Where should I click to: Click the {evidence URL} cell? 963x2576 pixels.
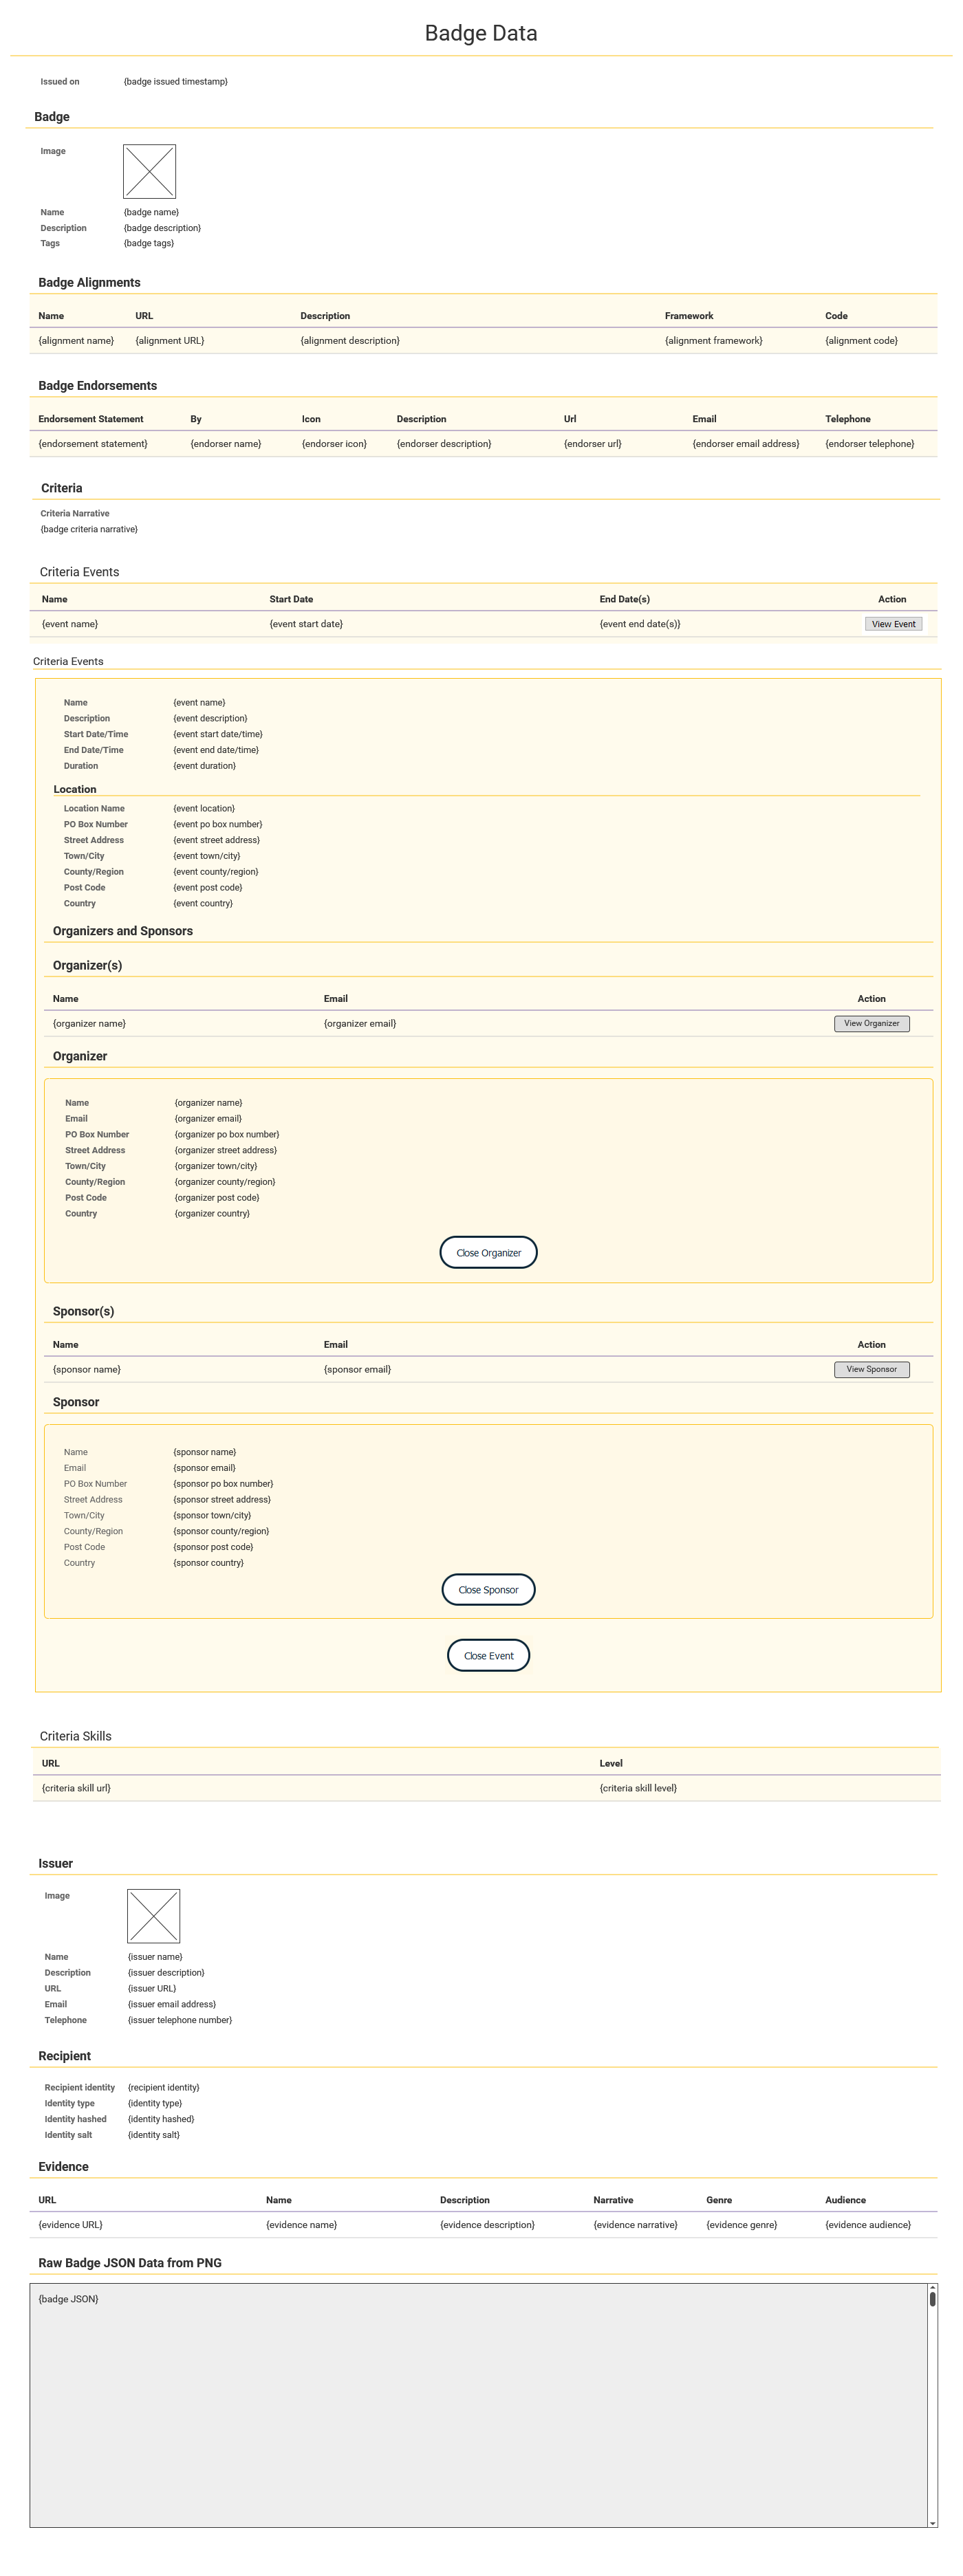pos(70,2225)
